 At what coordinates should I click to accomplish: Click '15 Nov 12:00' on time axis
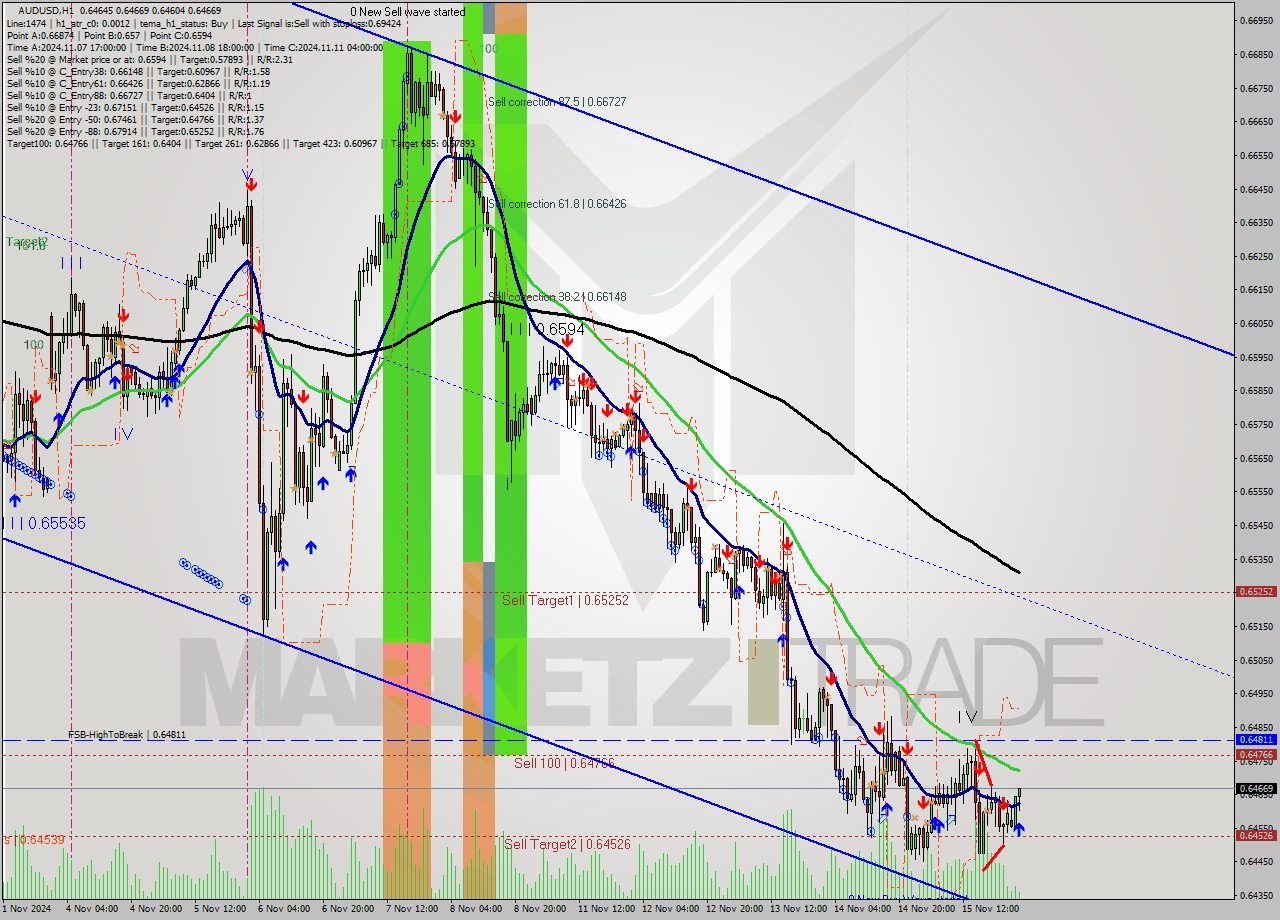tap(990, 909)
